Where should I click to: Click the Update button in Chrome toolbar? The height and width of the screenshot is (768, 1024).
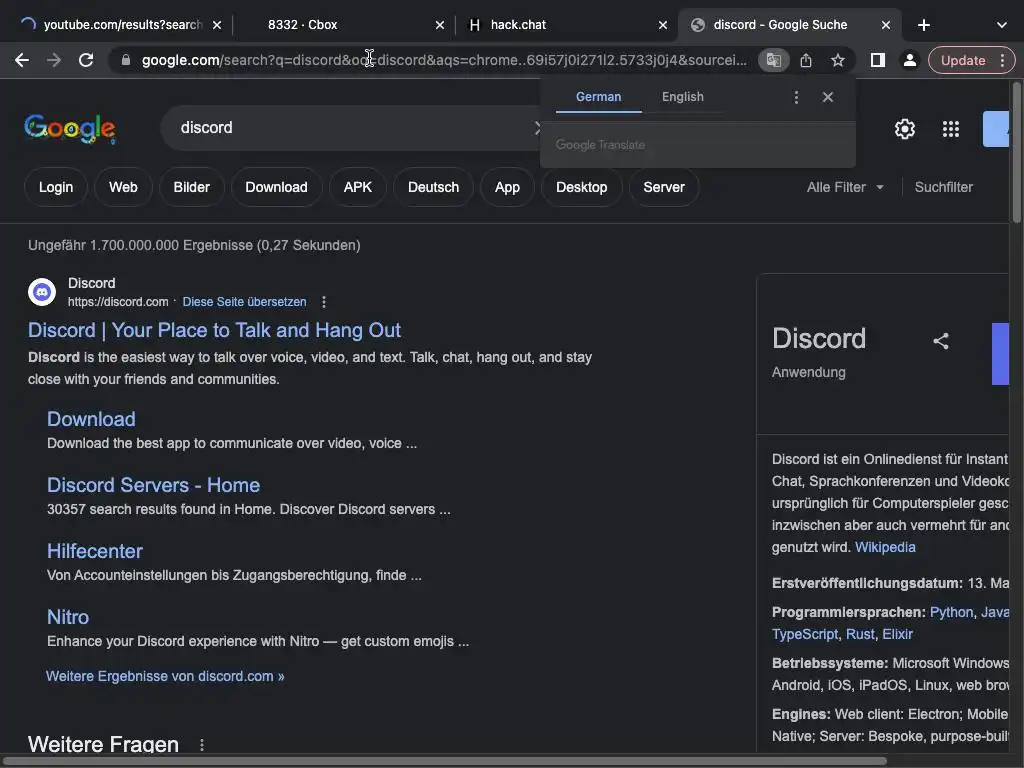963,60
